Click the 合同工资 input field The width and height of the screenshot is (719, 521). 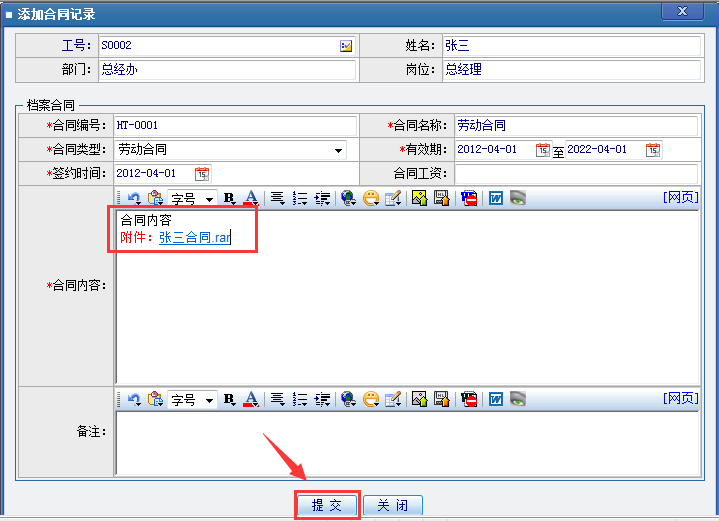tap(576, 174)
